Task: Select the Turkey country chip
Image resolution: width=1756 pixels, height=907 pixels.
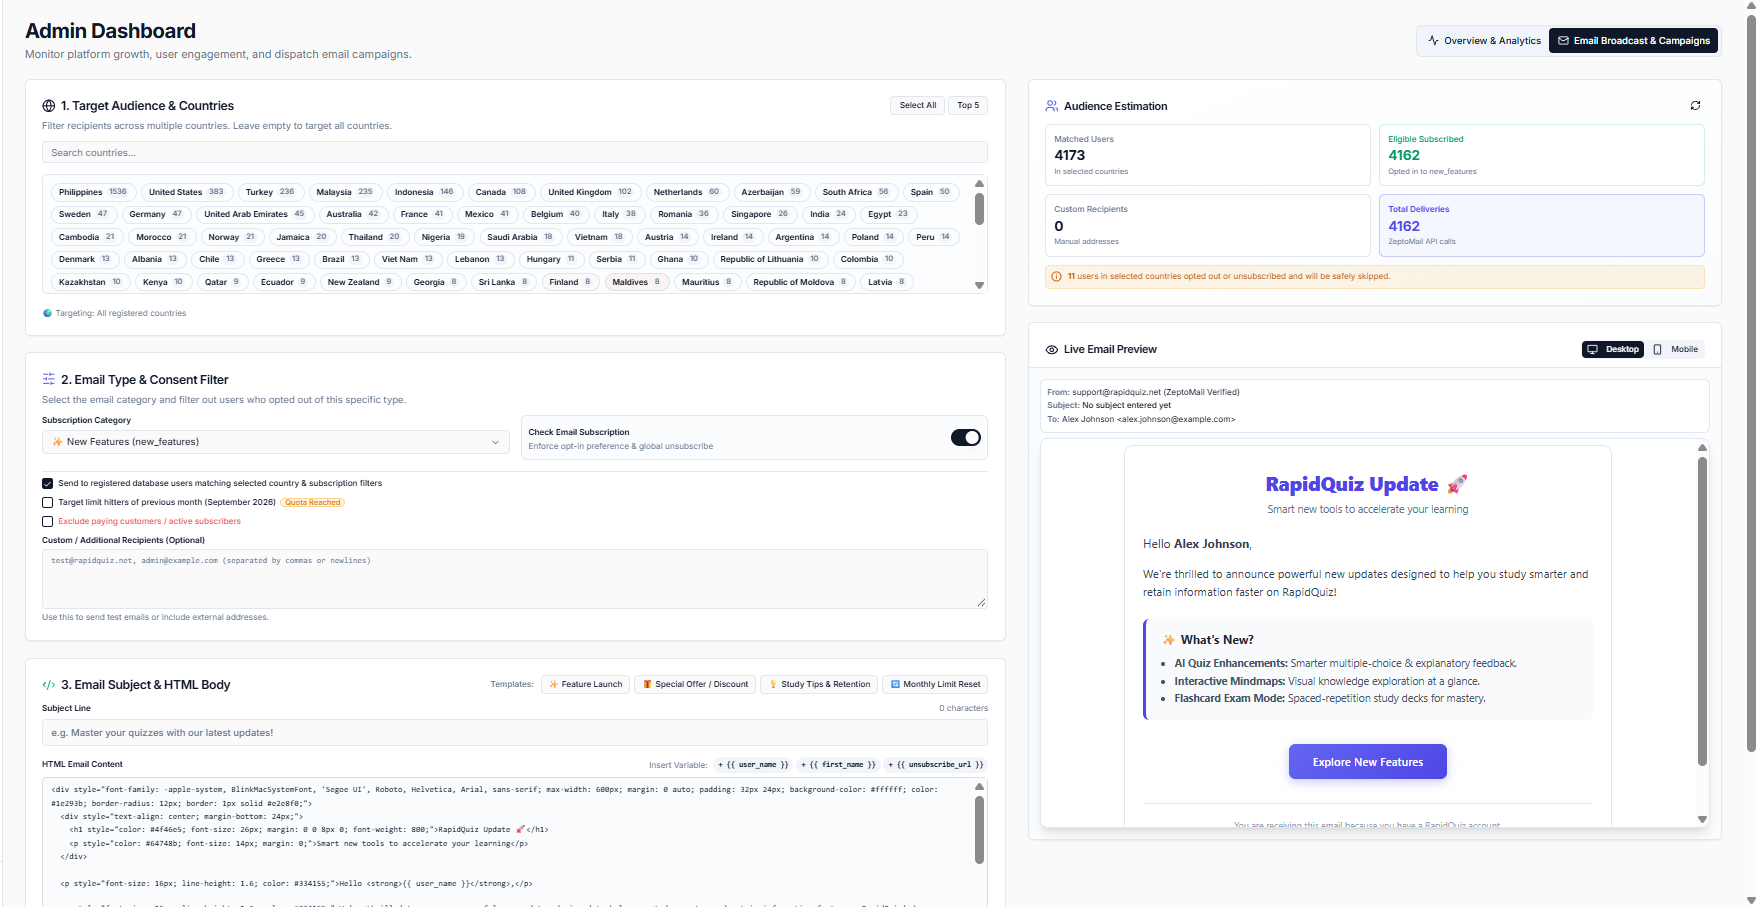Action: point(270,192)
